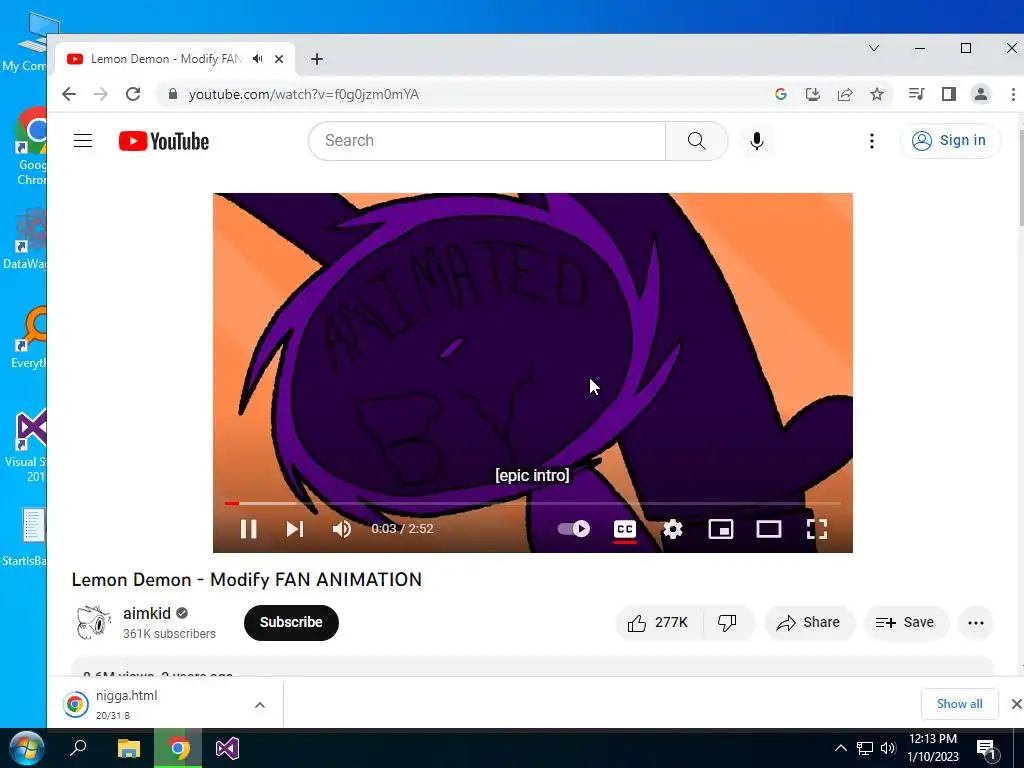
Task: Open File Explorer from taskbar
Action: click(129, 748)
